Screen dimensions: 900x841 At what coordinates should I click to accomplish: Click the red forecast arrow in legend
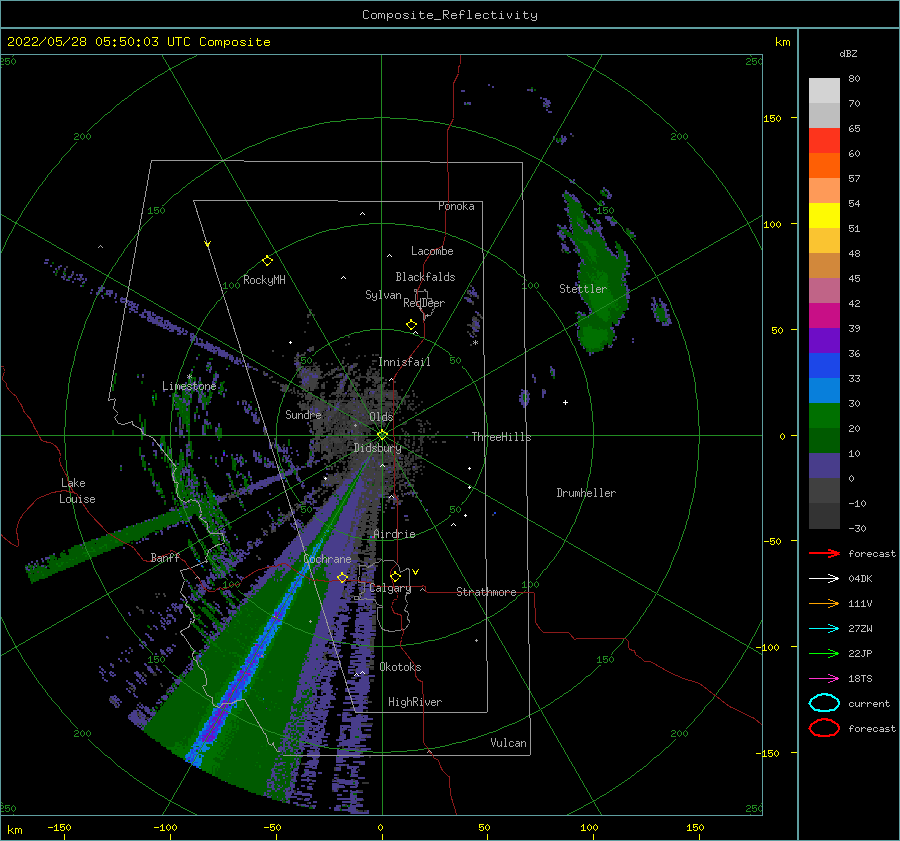tap(824, 553)
